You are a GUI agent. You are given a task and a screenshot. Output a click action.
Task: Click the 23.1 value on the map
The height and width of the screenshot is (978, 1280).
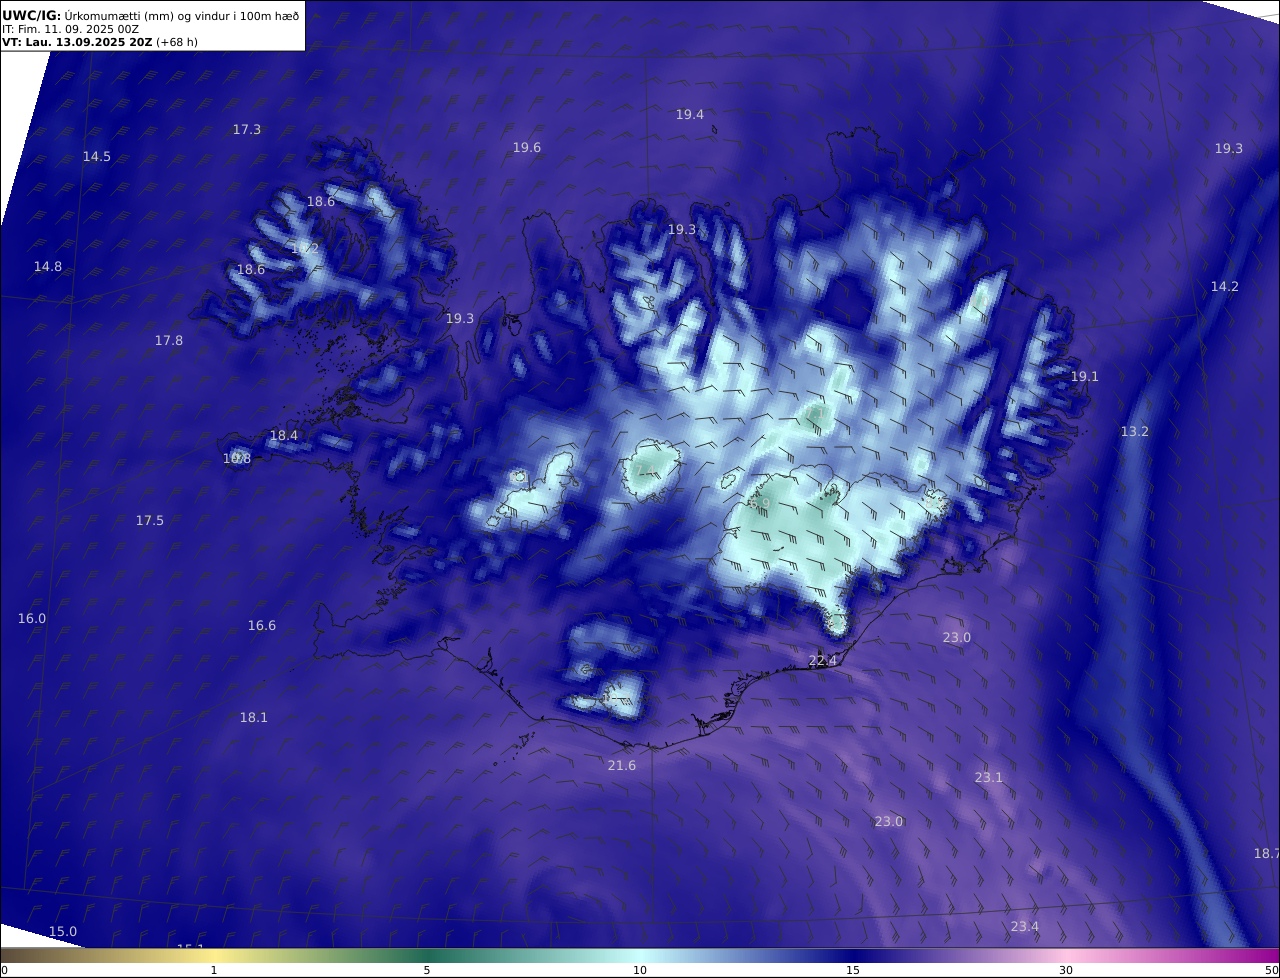[x=989, y=778]
